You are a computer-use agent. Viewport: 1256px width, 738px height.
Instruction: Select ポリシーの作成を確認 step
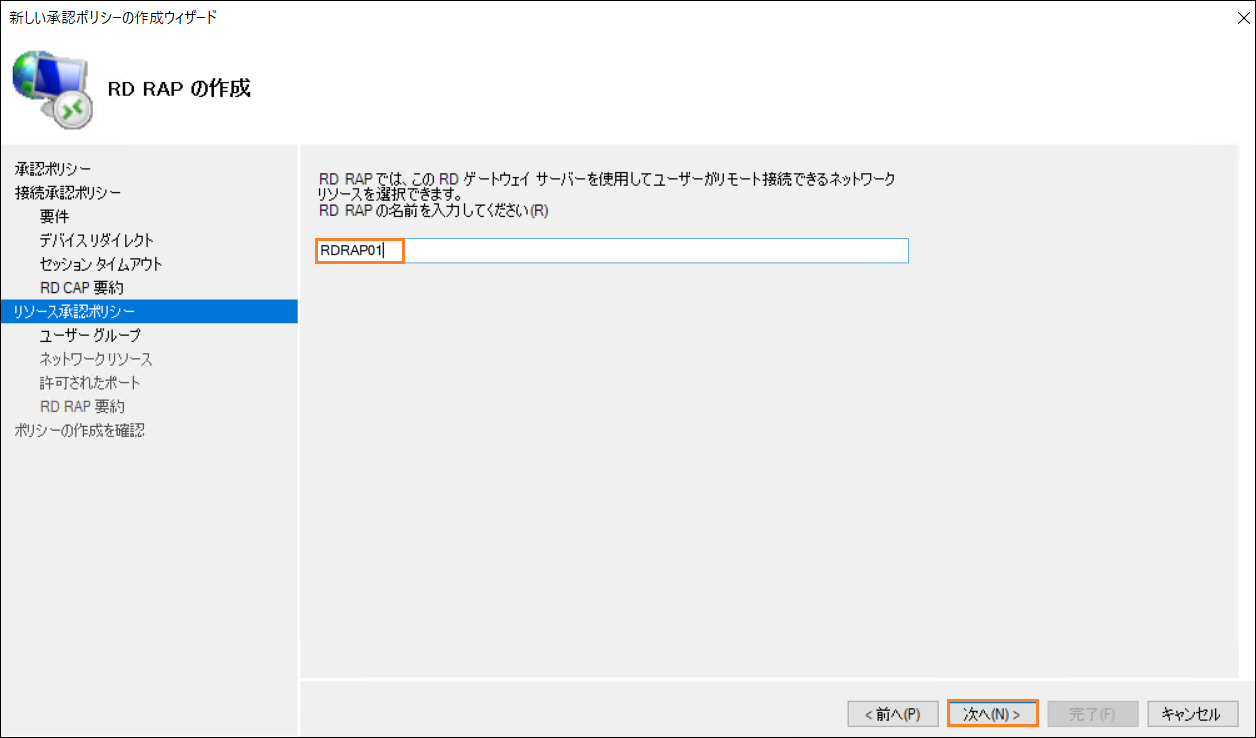click(x=80, y=431)
